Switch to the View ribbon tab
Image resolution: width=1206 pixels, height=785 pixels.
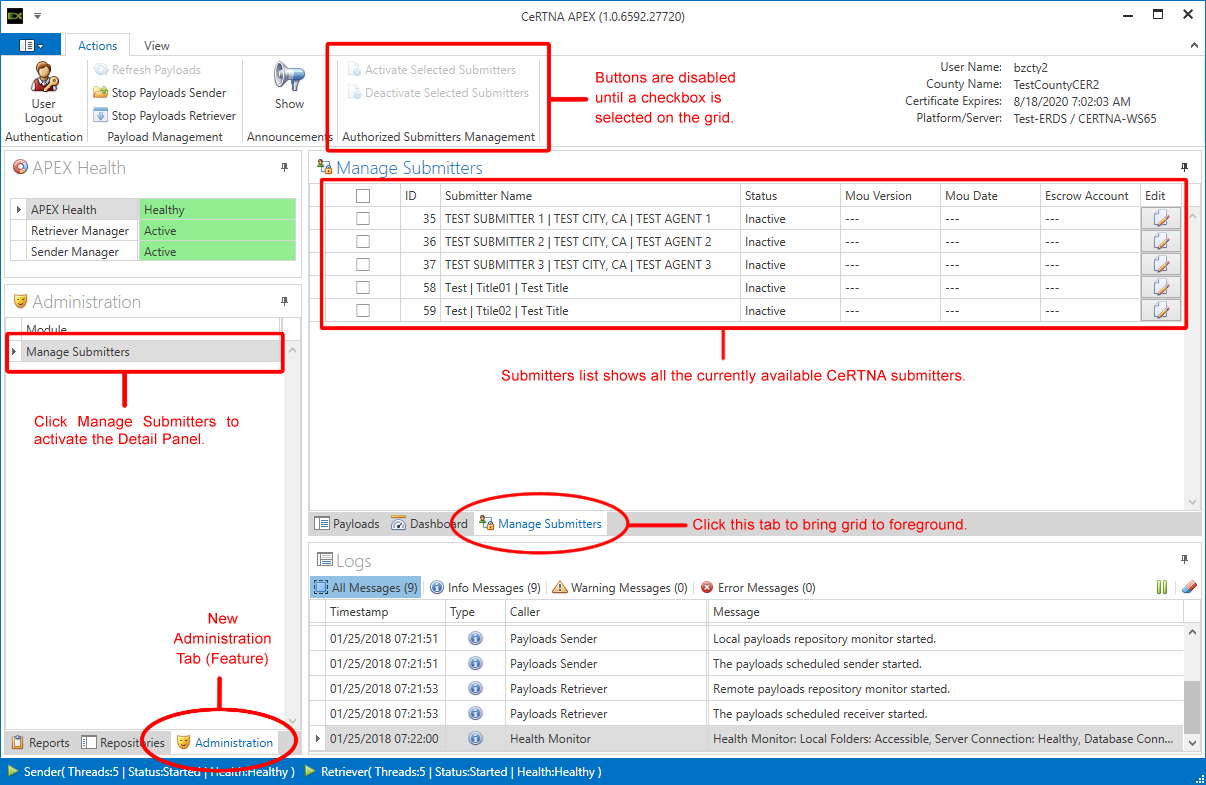click(x=157, y=46)
